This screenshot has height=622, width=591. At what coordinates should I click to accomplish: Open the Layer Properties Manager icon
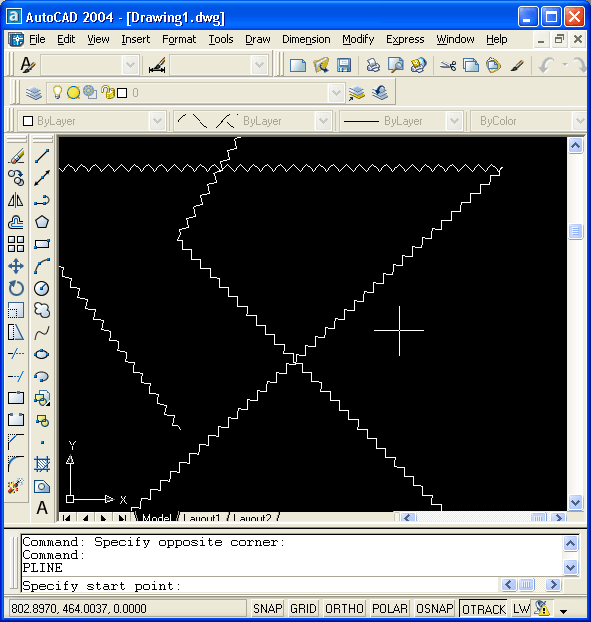pyautogui.click(x=34, y=93)
